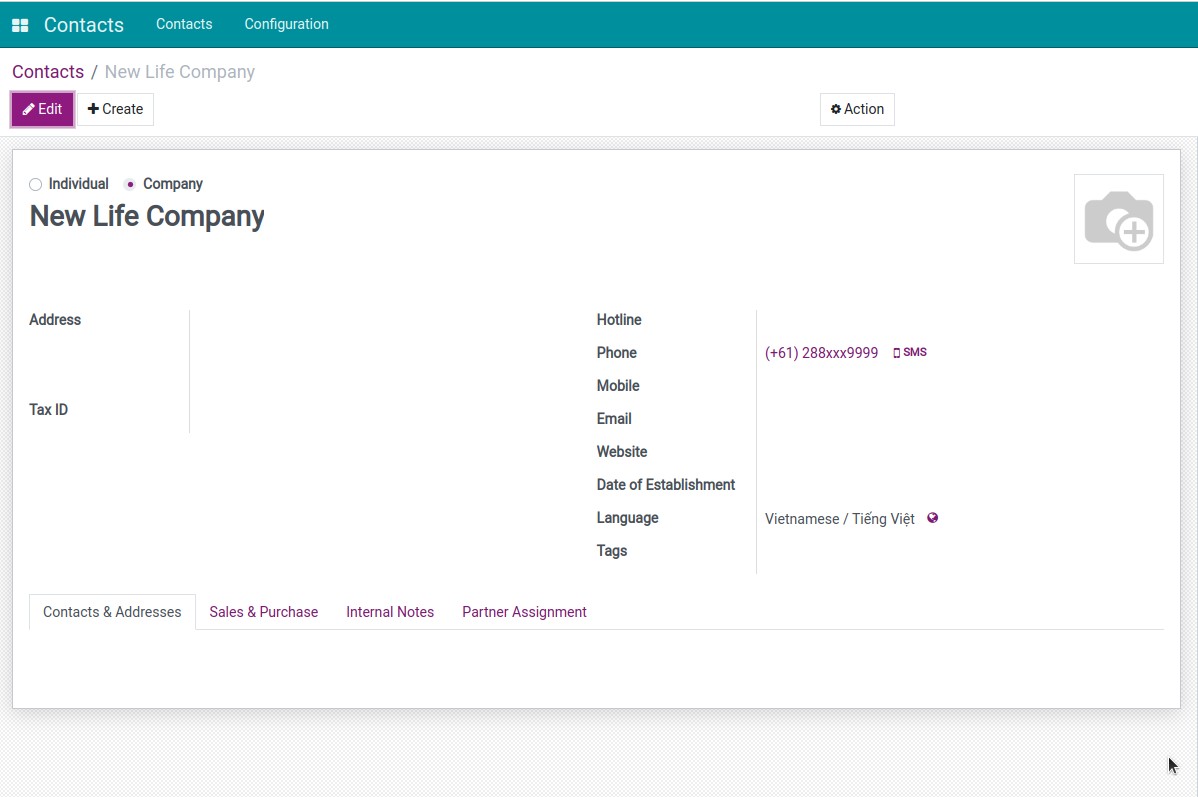
Task: Click the Create button
Action: tap(116, 109)
